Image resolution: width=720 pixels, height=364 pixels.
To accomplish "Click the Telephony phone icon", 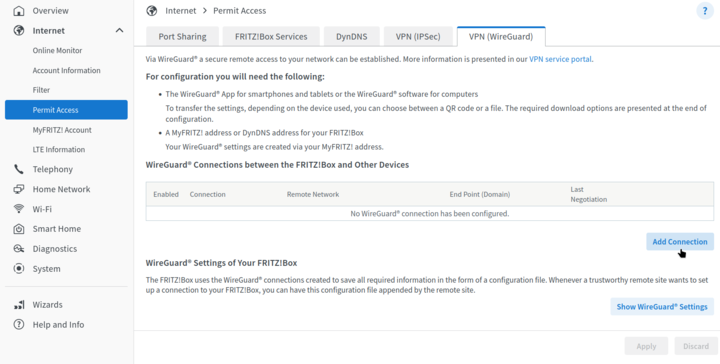I will pyautogui.click(x=18, y=169).
